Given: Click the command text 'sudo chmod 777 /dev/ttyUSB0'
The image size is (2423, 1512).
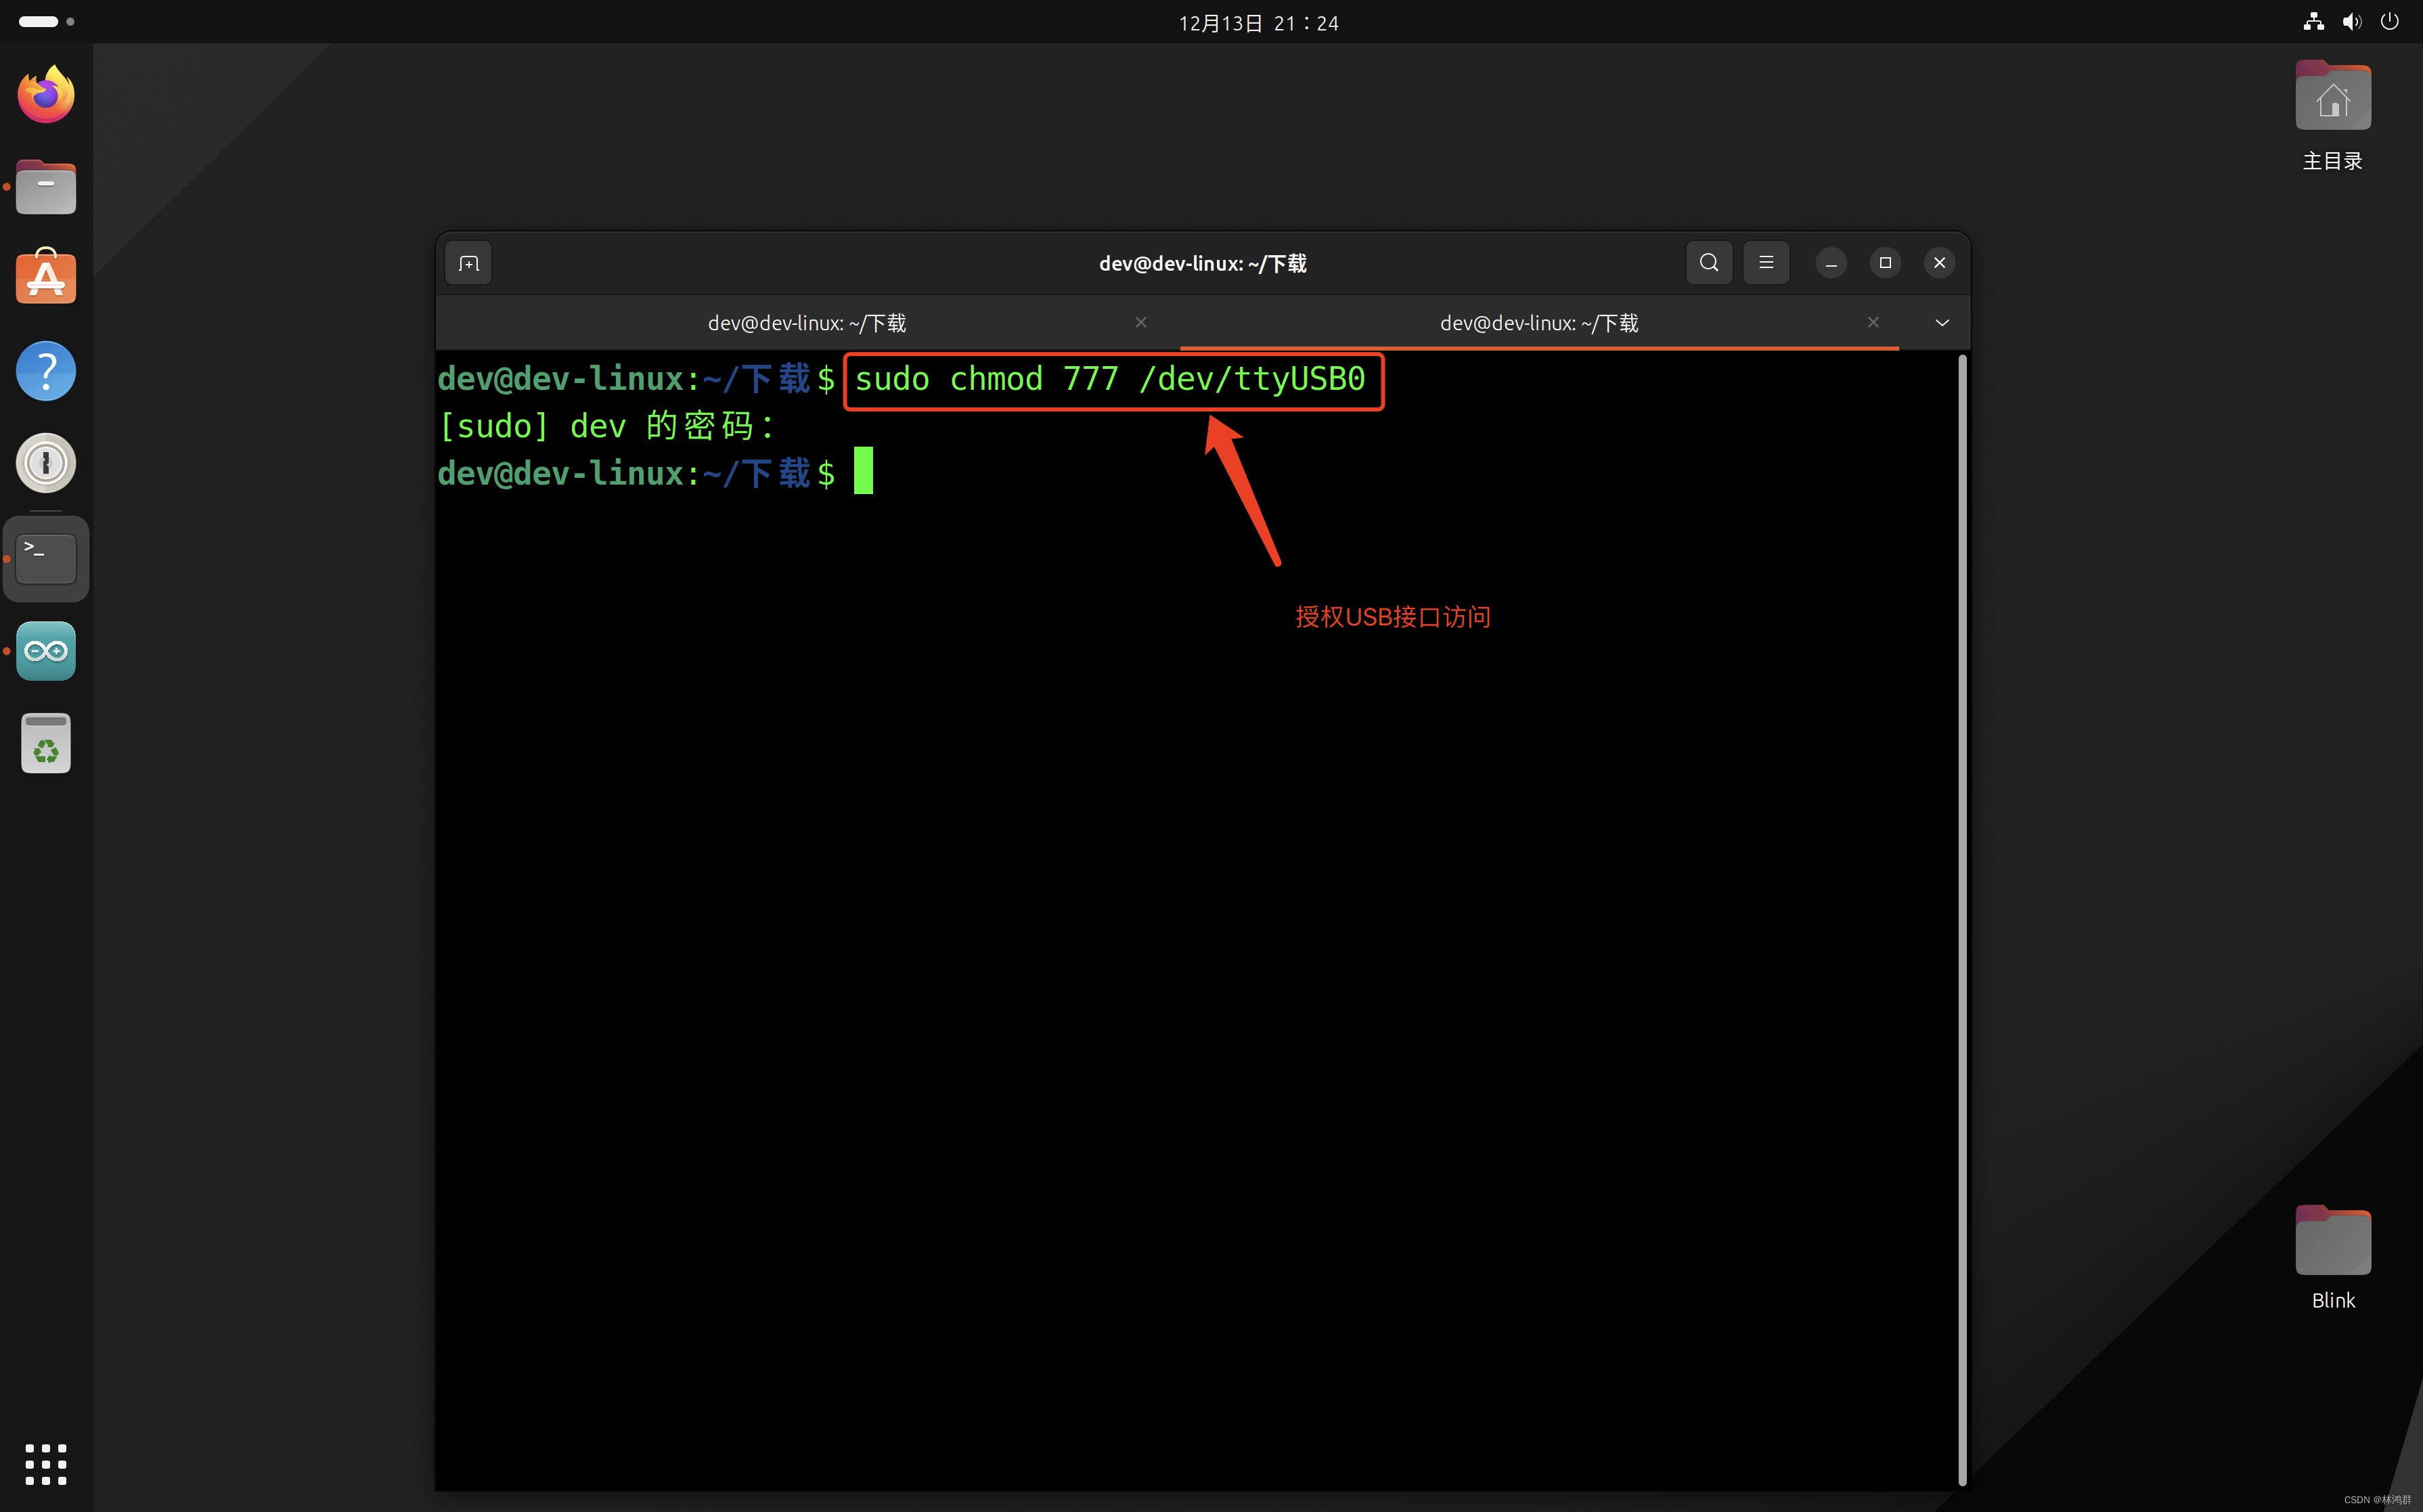Looking at the screenshot, I should coord(1110,379).
